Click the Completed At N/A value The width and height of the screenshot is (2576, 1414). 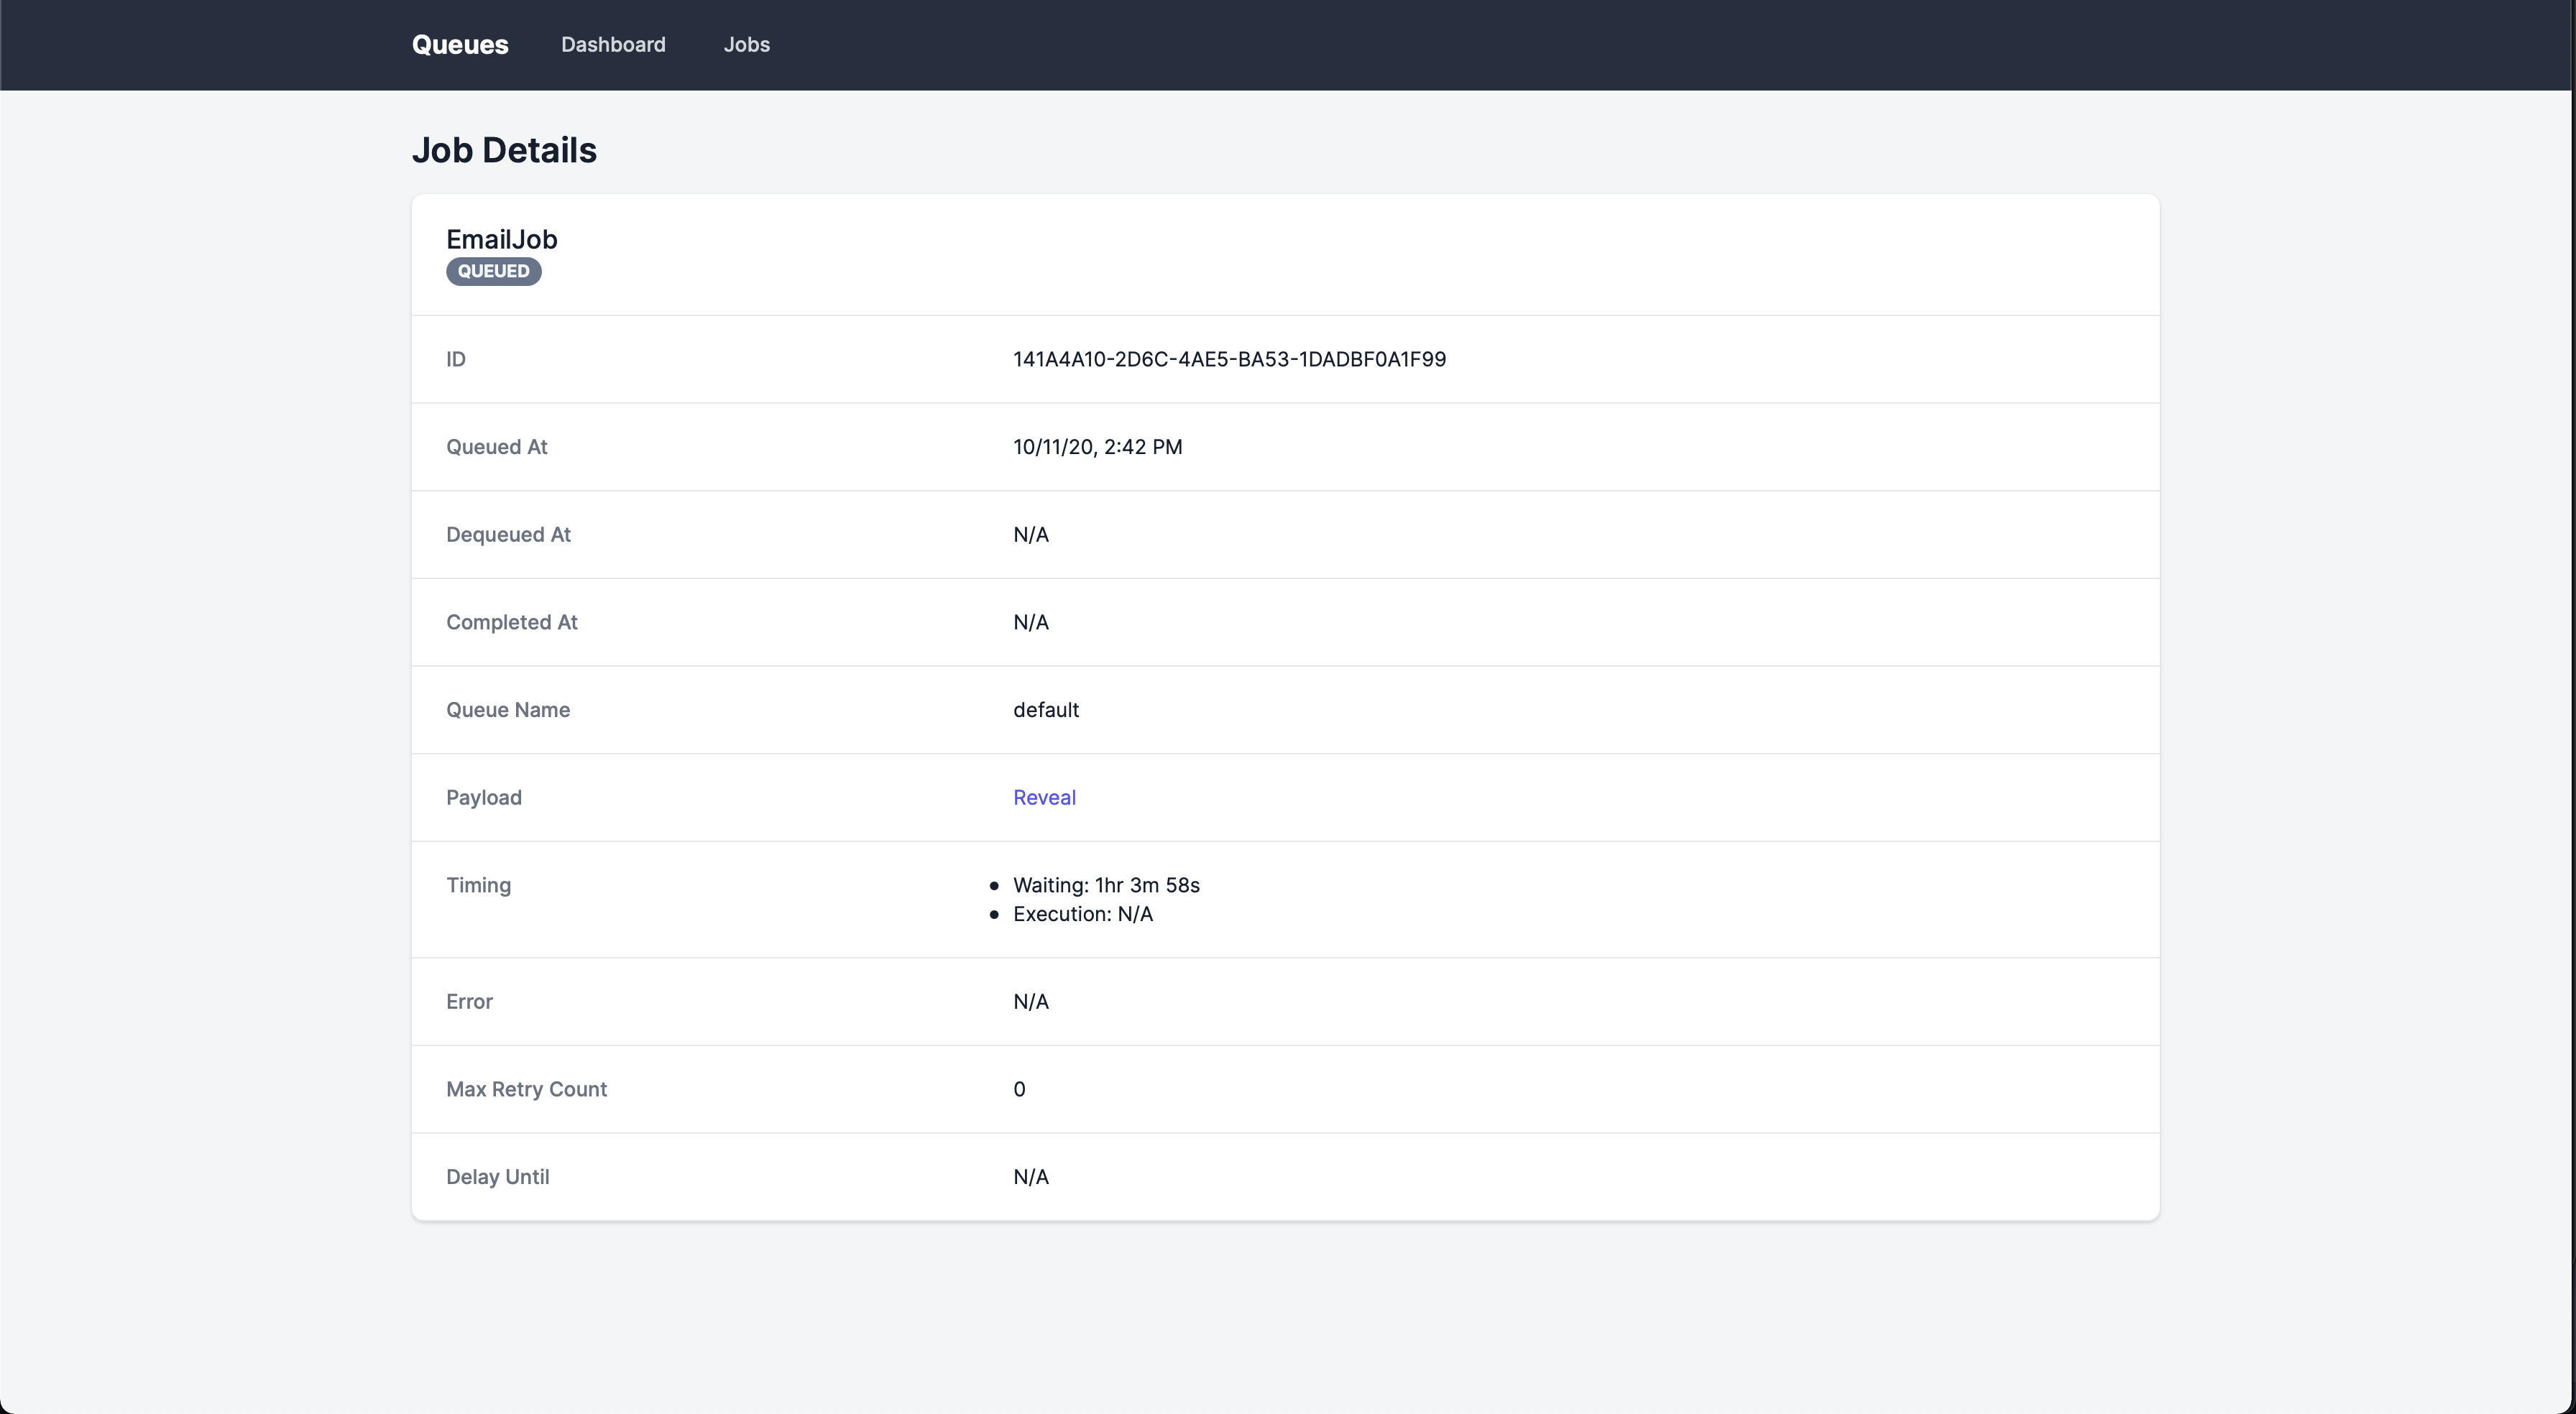click(1030, 622)
